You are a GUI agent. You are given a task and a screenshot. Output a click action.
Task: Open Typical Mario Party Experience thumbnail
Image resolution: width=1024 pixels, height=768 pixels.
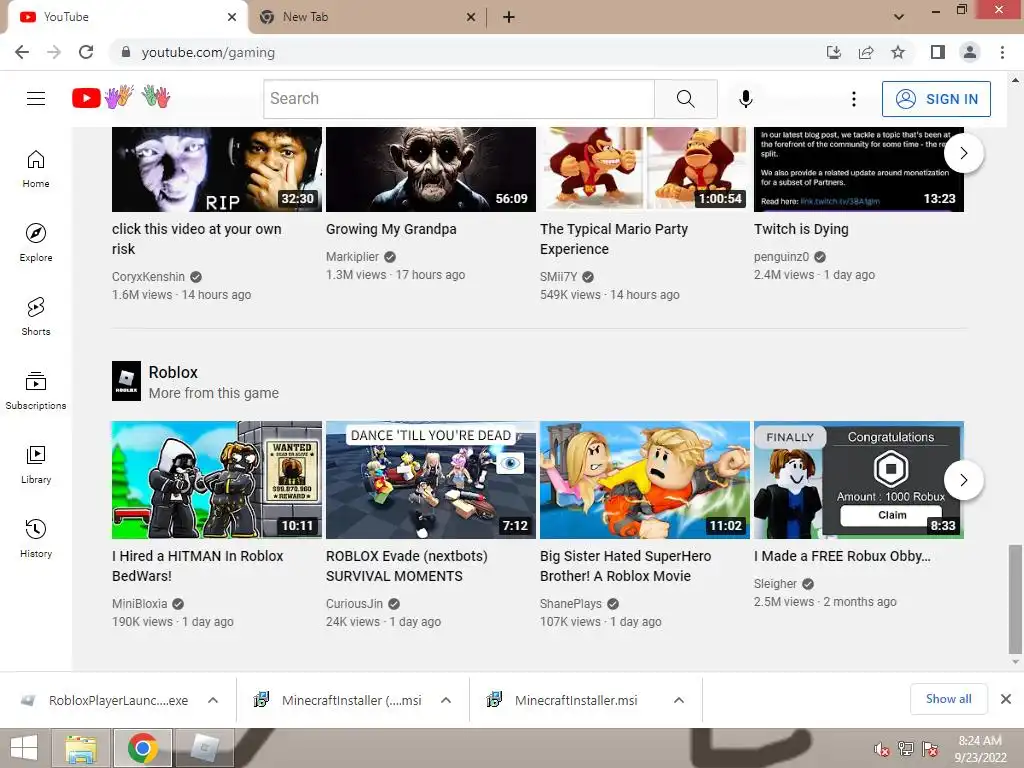tap(645, 169)
